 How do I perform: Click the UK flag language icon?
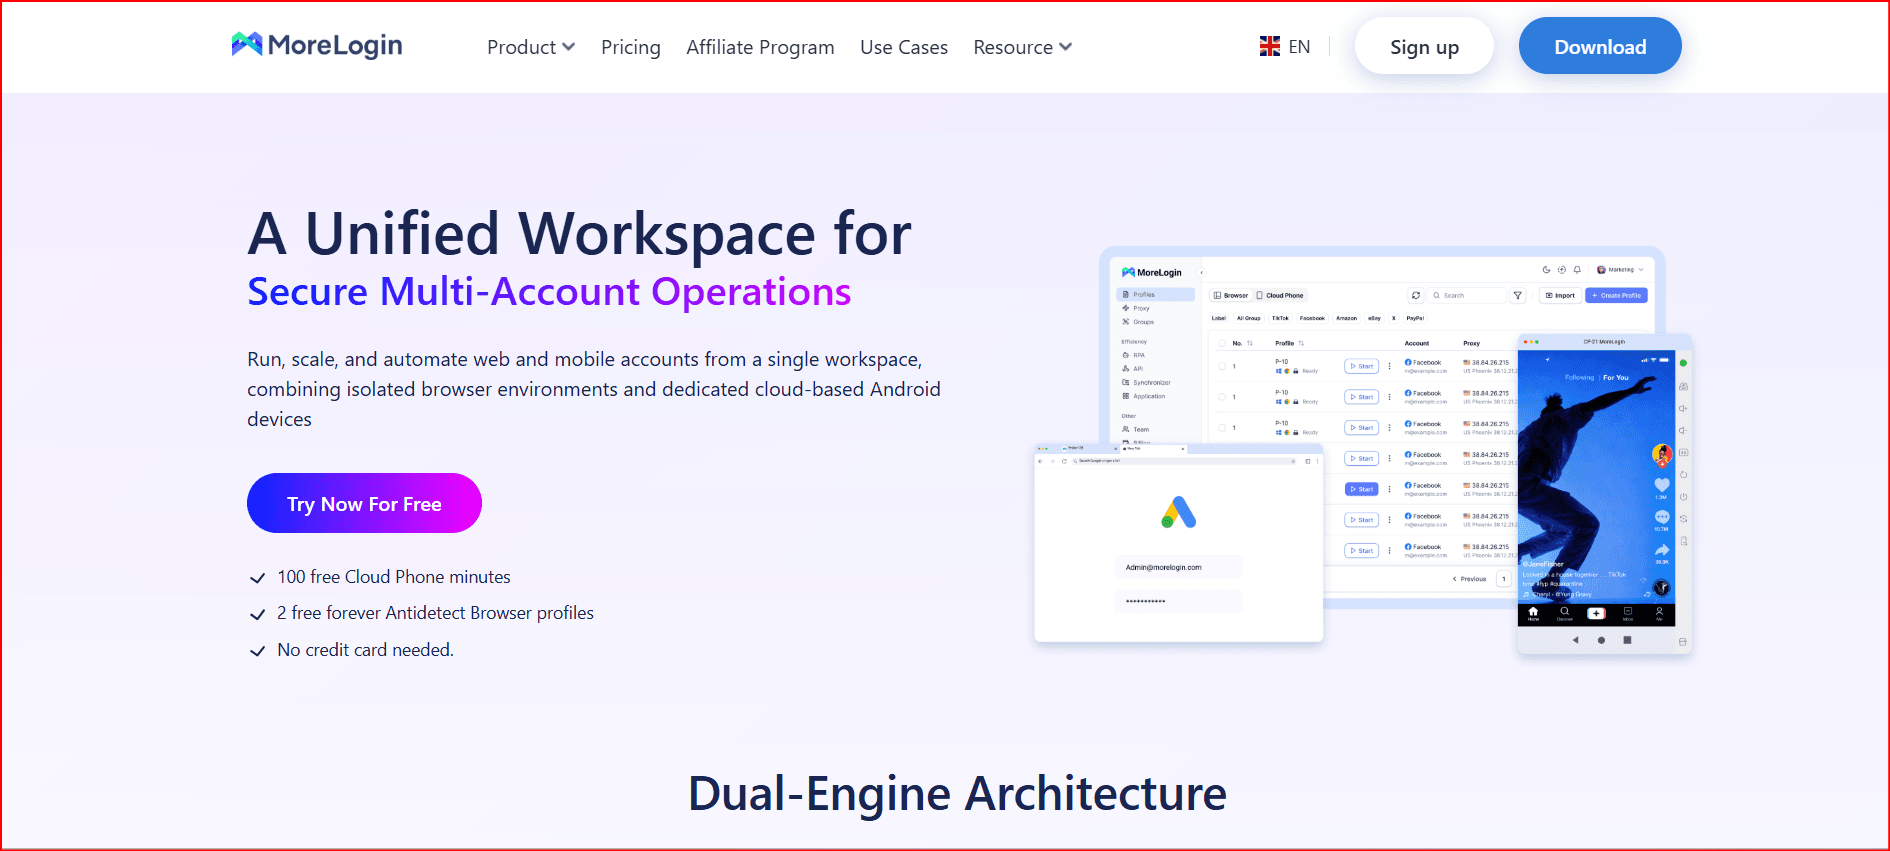1269,47
